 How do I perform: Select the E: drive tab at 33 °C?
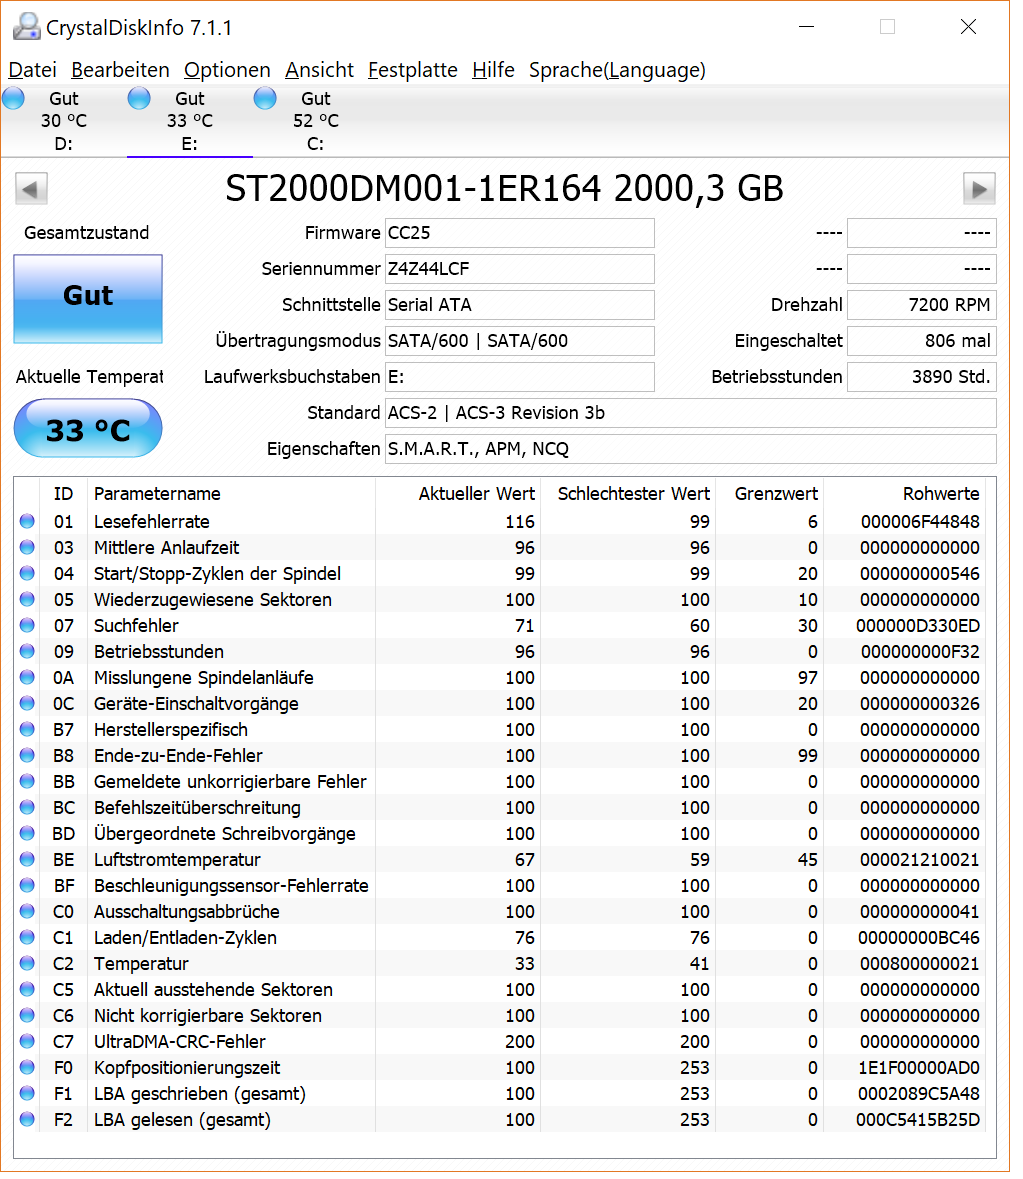point(192,122)
